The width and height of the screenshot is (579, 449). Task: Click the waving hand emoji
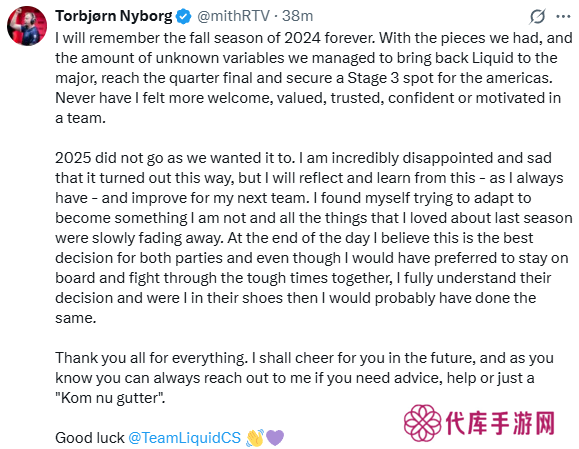pyautogui.click(x=255, y=438)
